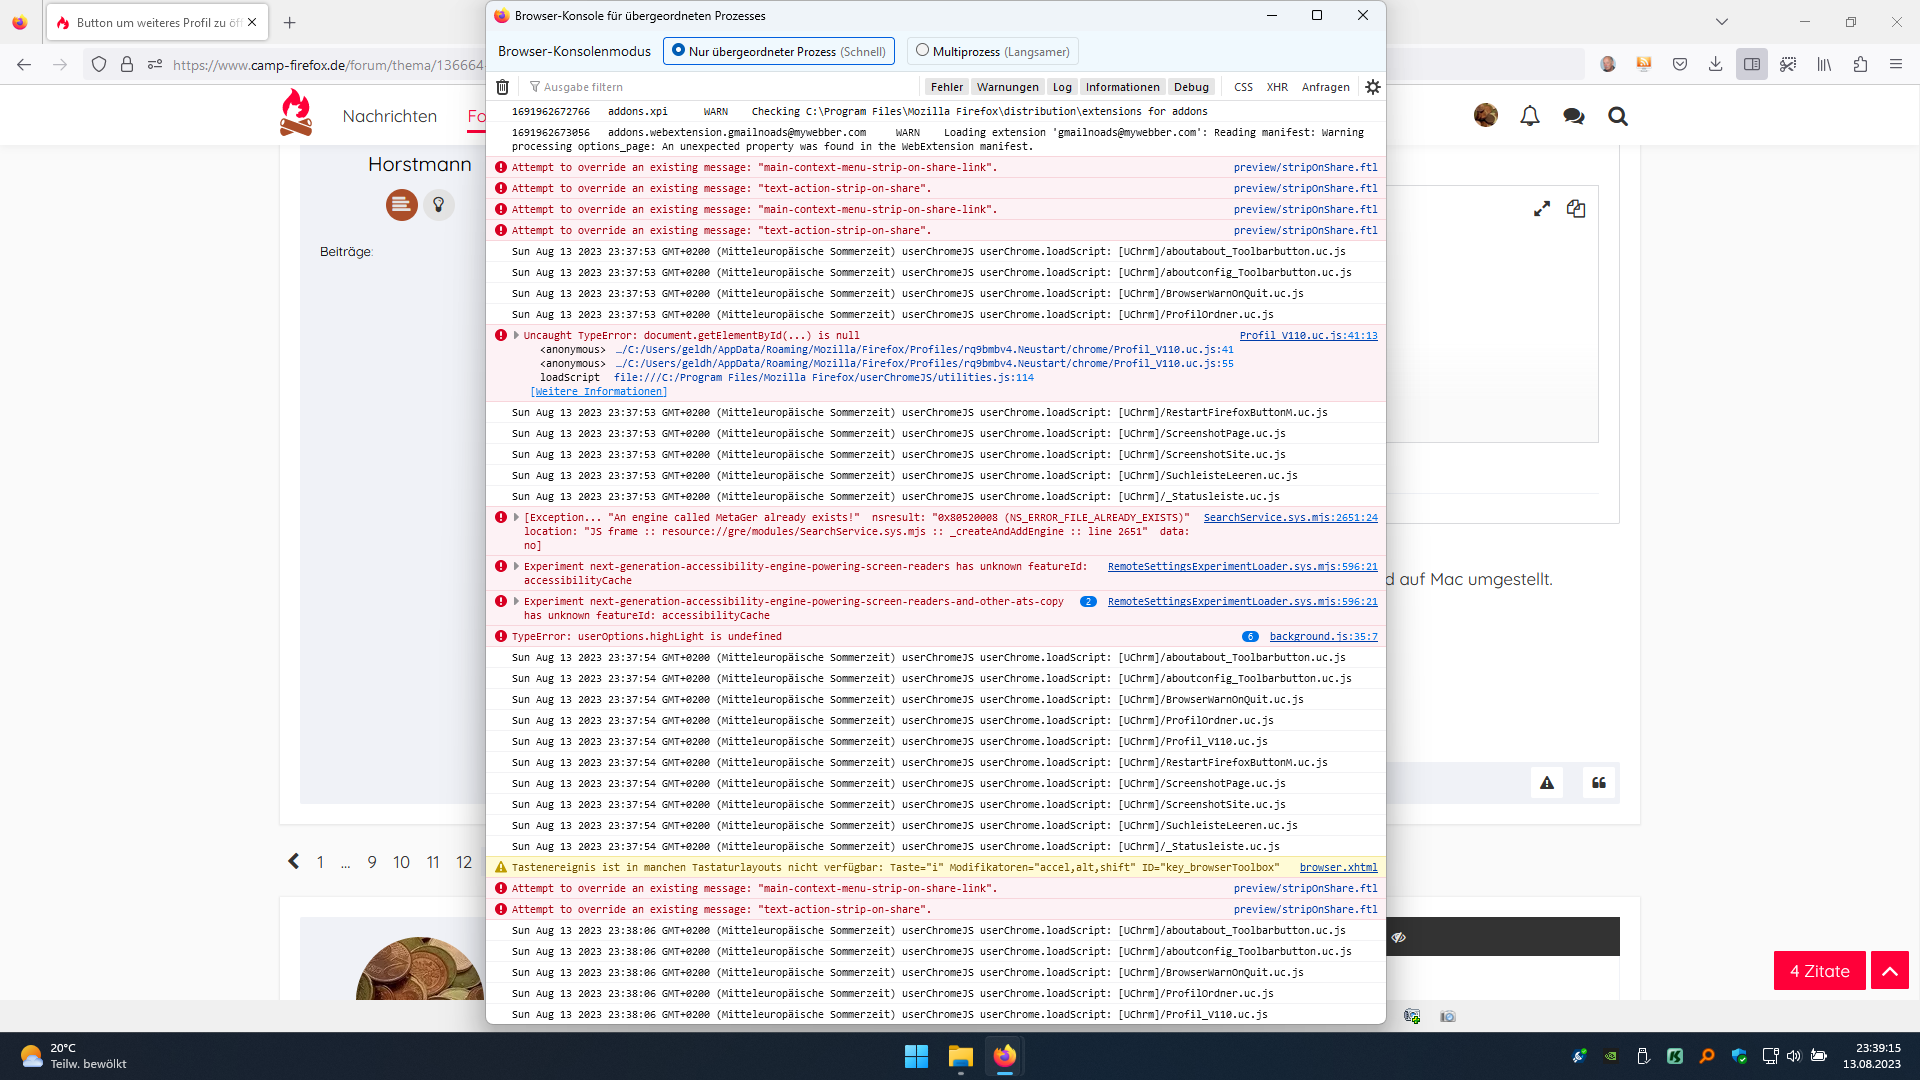Open SearchService.sys.mjs:2651:24 source link
1920x1080 pixels.
click(x=1290, y=518)
